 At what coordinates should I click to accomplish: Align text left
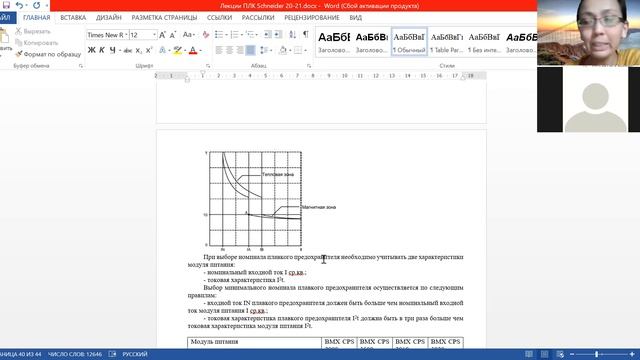point(219,50)
